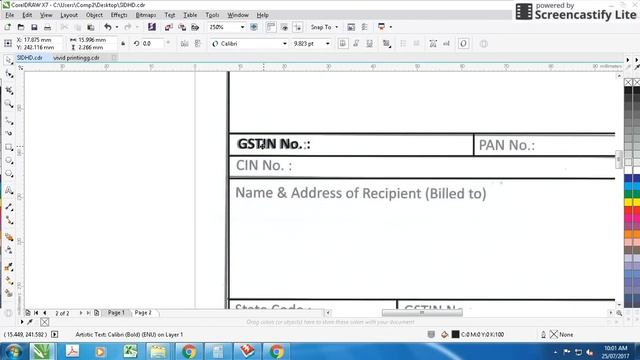The image size is (640, 360).
Task: Switch to Page 1 tab
Action: 116,313
